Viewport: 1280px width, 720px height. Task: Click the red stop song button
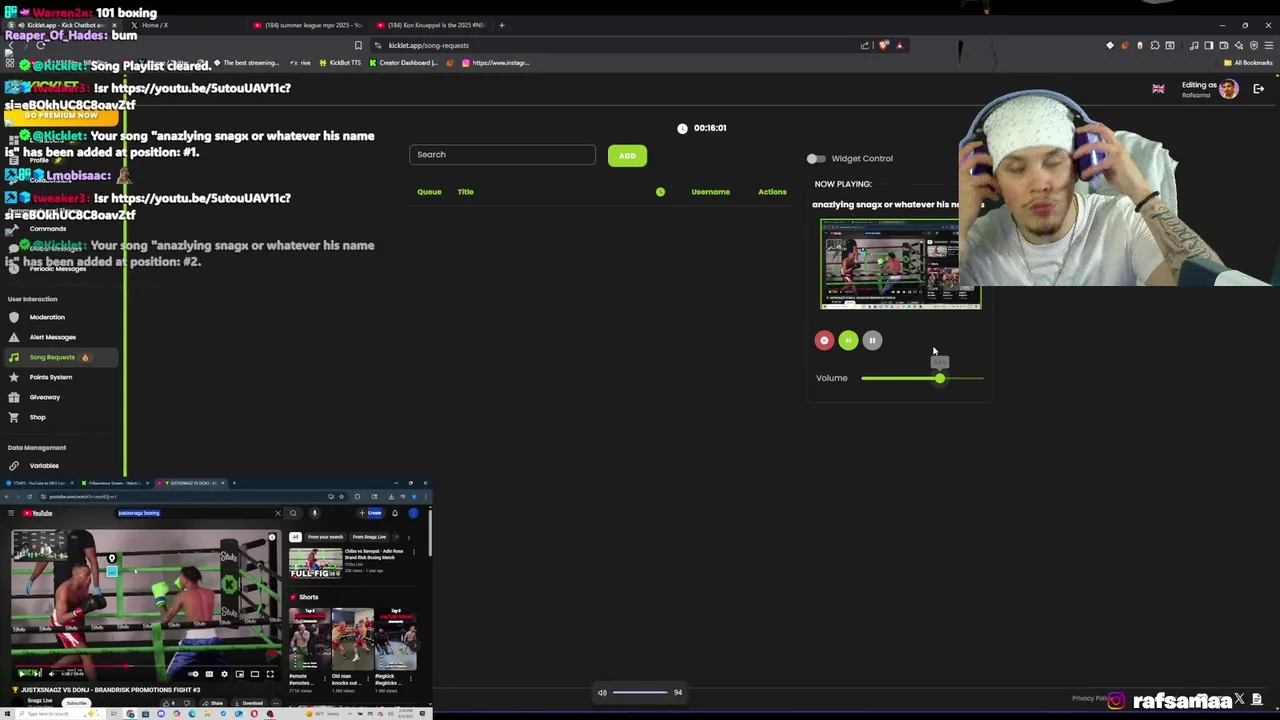click(x=824, y=340)
